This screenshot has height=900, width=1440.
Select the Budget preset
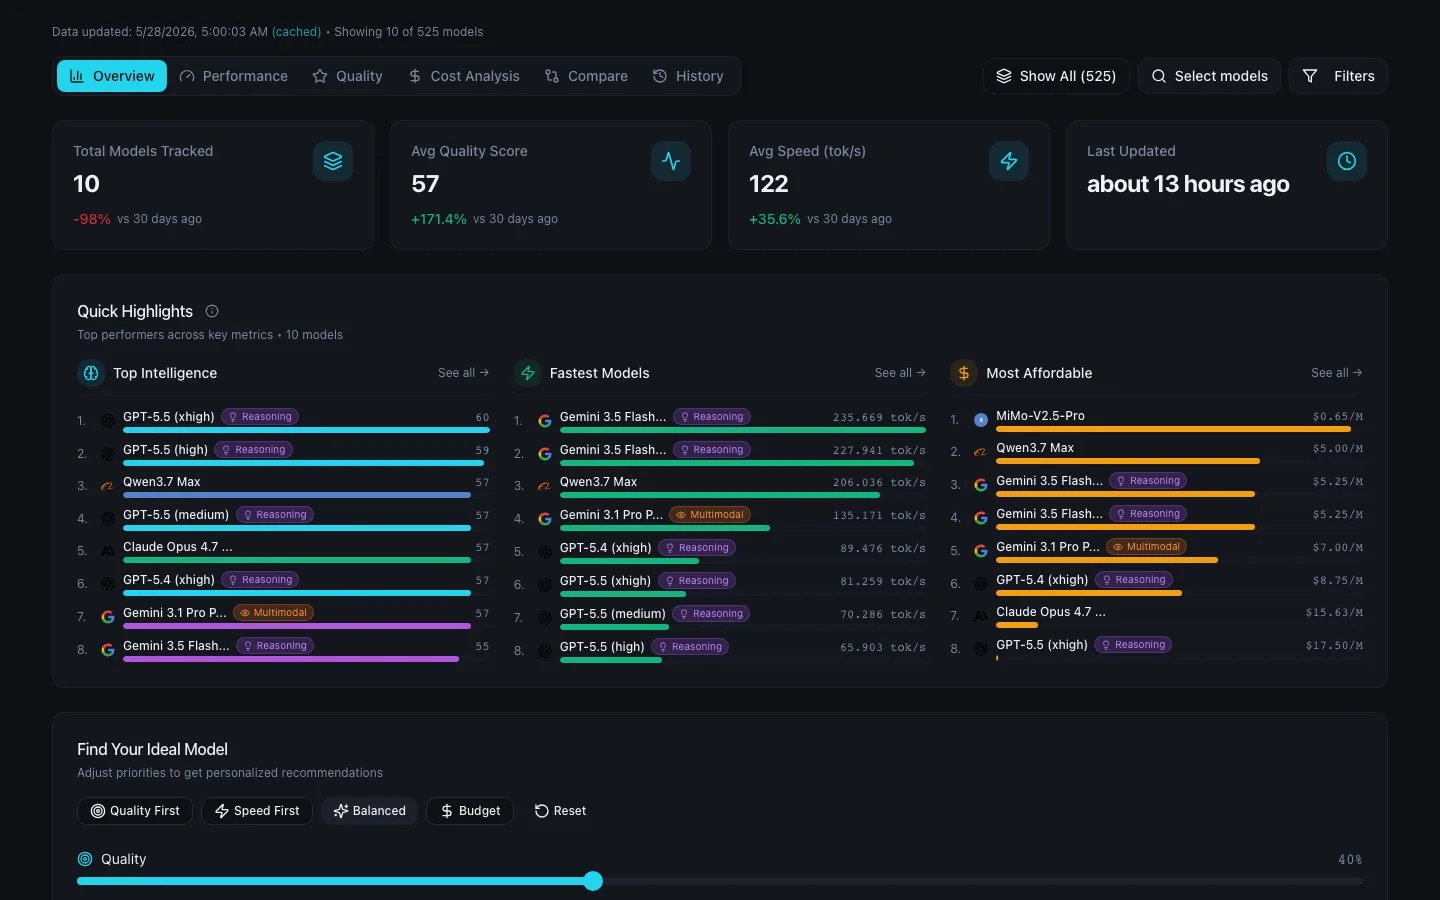pyautogui.click(x=470, y=811)
